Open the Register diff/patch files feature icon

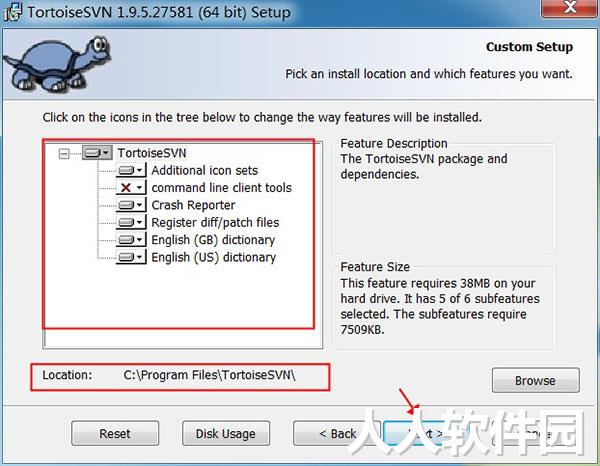(131, 222)
